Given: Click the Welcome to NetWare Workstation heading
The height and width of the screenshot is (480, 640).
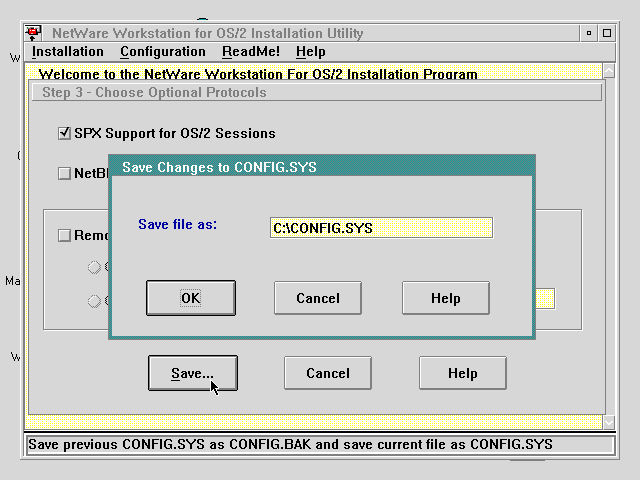Looking at the screenshot, I should click(x=258, y=74).
